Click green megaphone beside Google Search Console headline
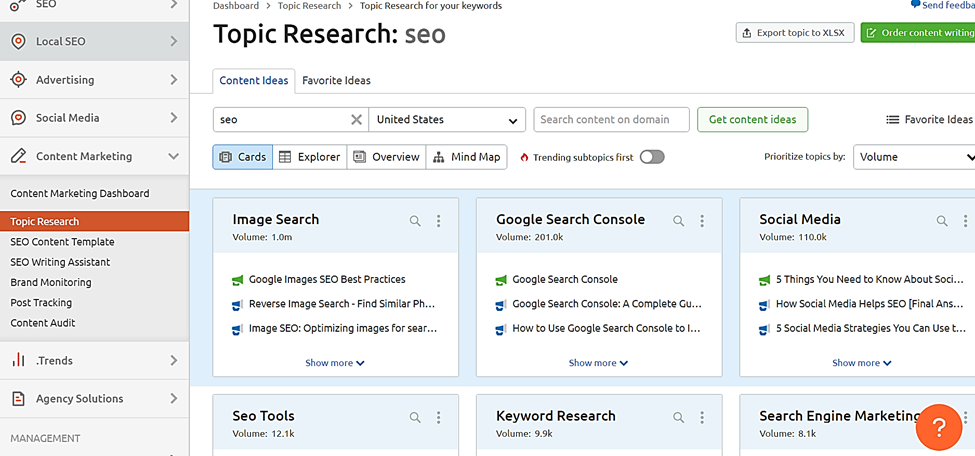The image size is (975, 456). (x=501, y=280)
